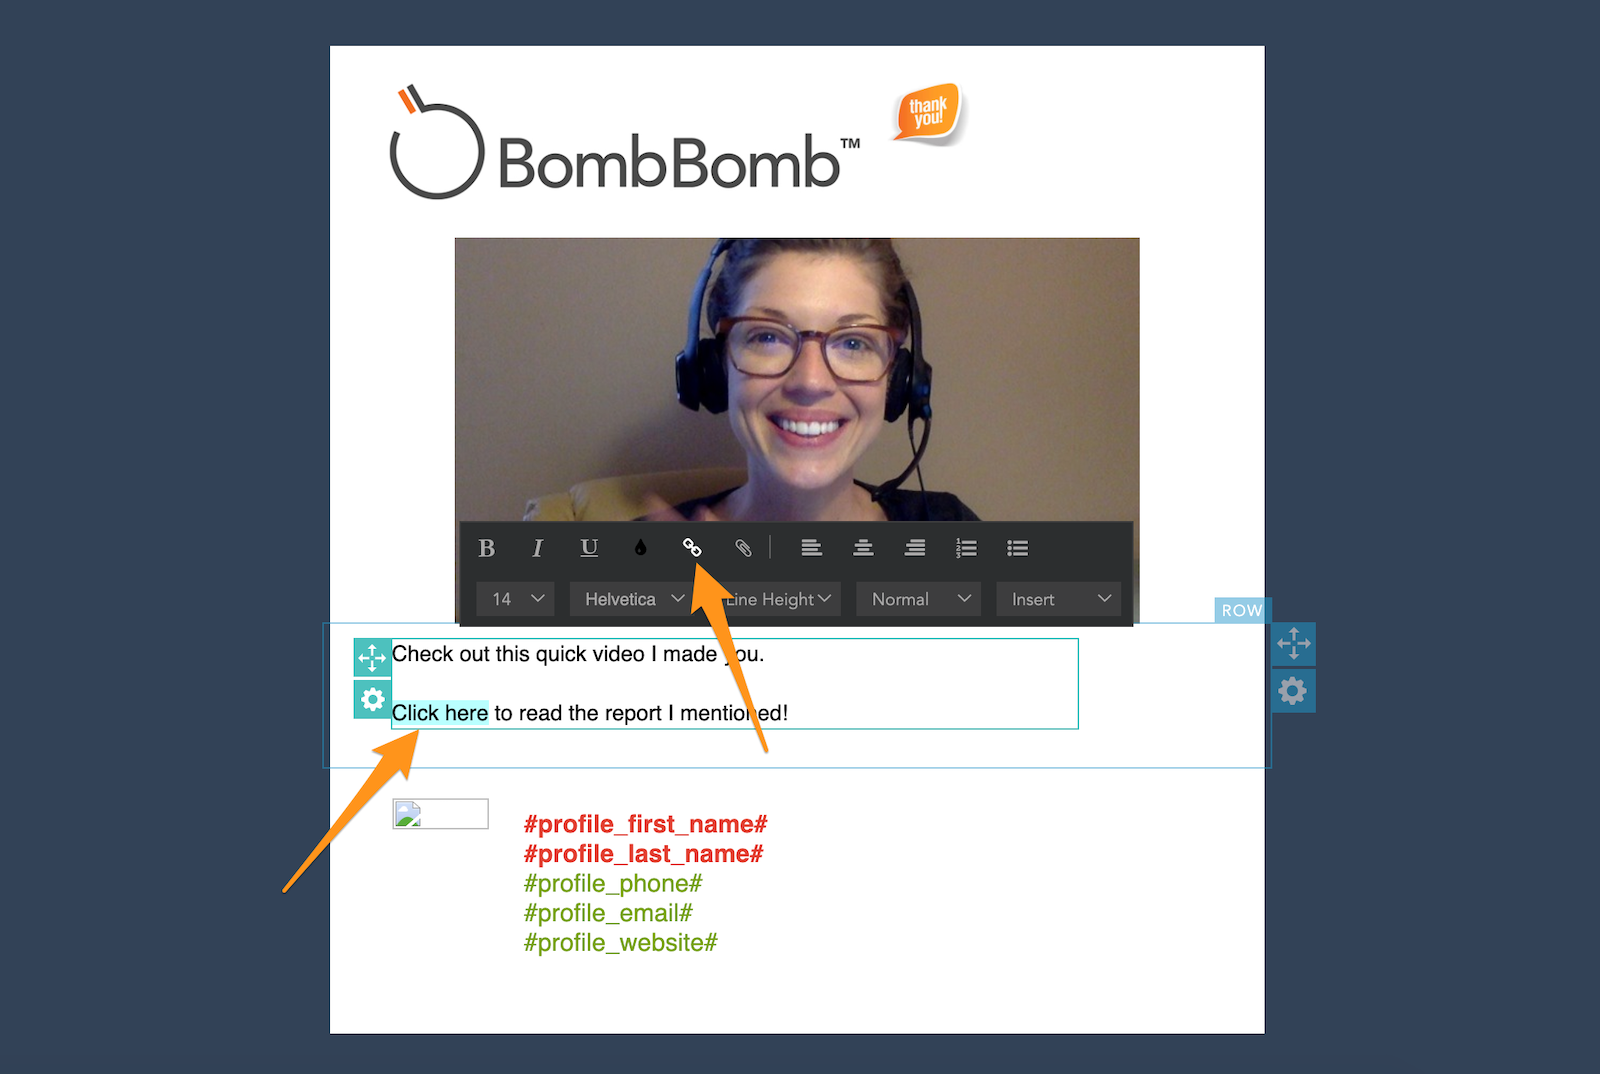
Task: Attach a file with paperclip icon
Action: pos(743,548)
